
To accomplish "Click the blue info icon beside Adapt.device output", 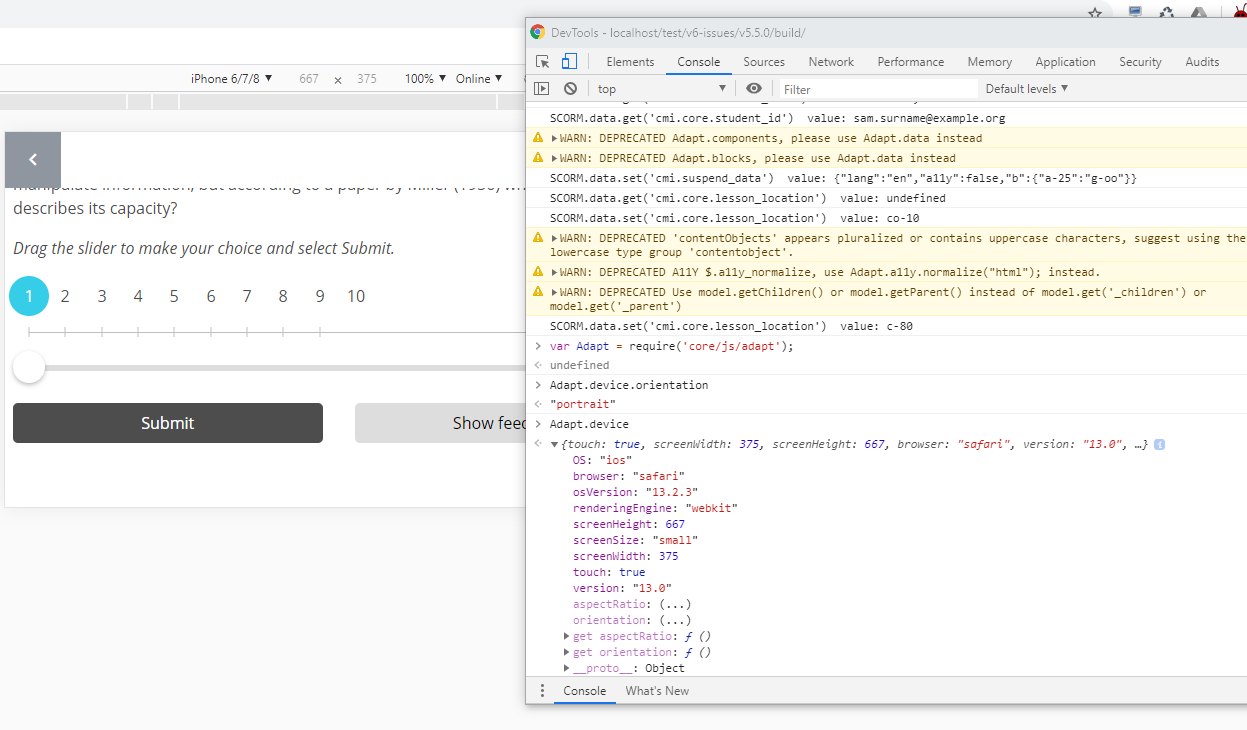I will tap(1159, 443).
